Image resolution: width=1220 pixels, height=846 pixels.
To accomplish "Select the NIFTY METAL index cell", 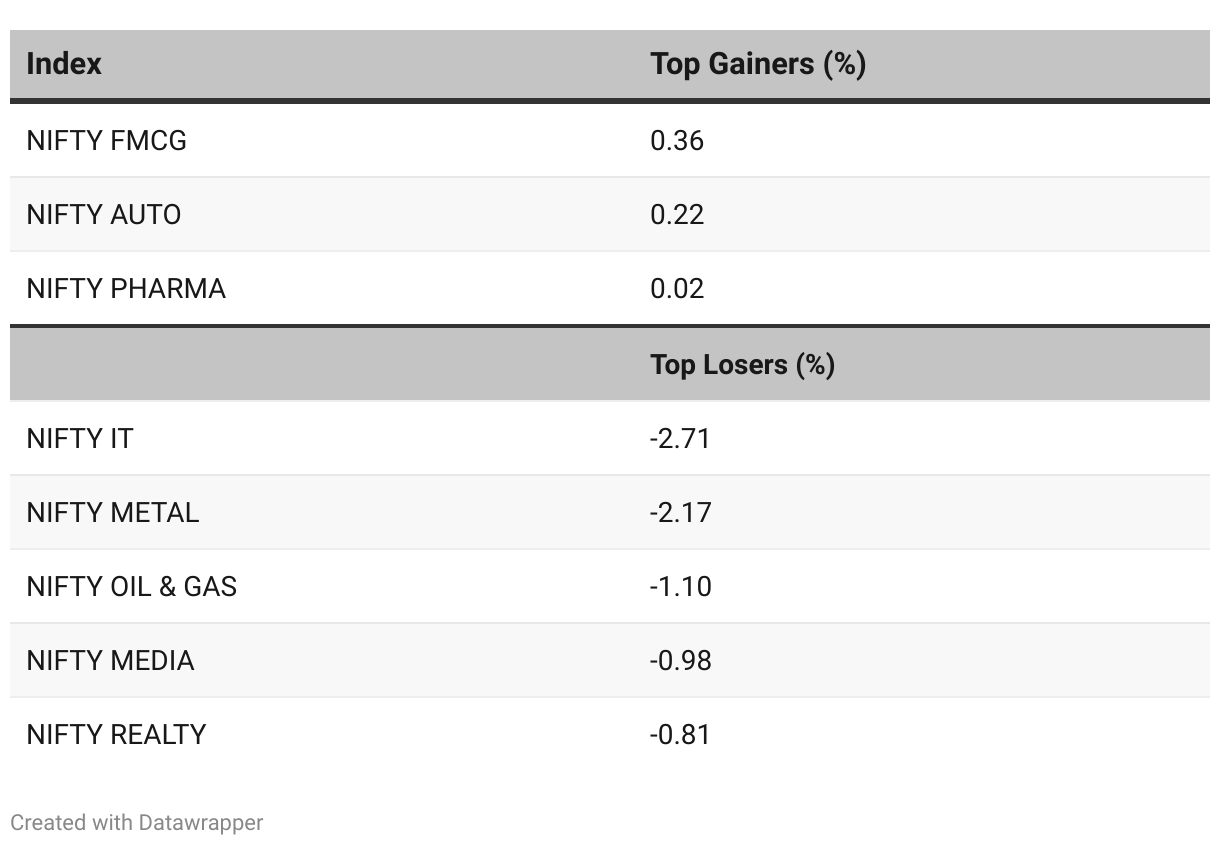I will pyautogui.click(x=112, y=513).
